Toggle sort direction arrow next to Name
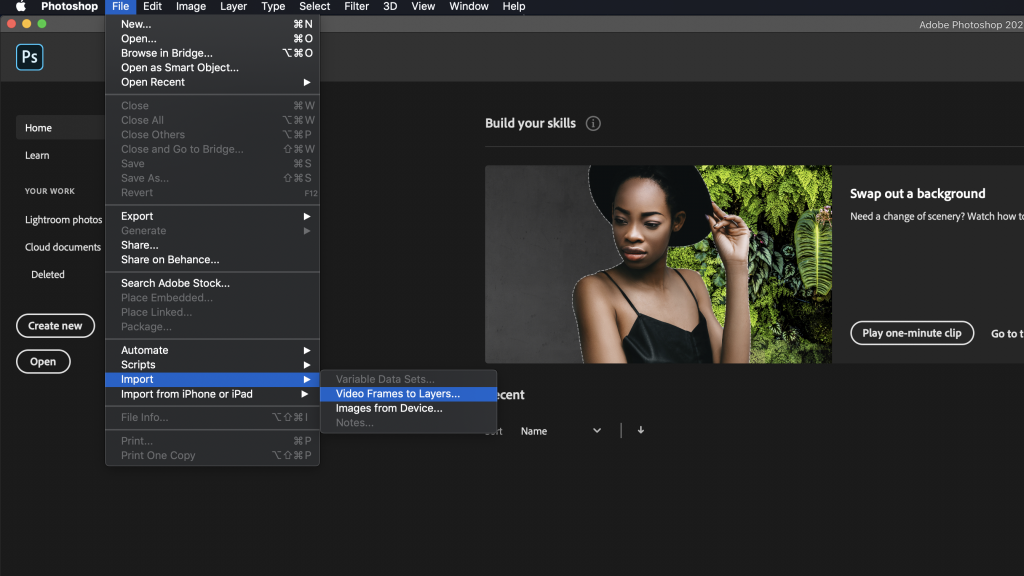 click(x=641, y=430)
